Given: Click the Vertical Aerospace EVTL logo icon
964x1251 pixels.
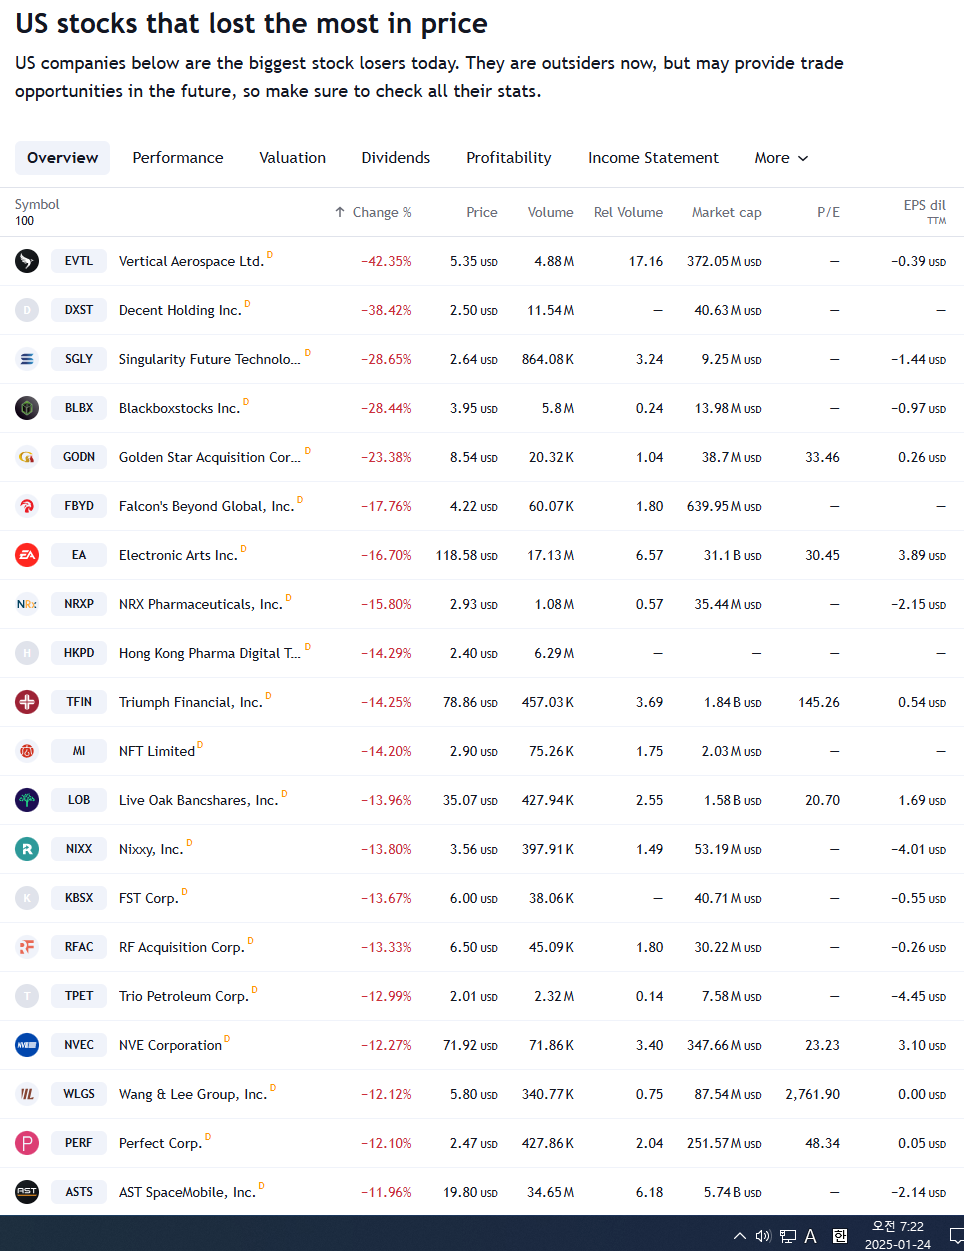Looking at the screenshot, I should (x=27, y=261).
